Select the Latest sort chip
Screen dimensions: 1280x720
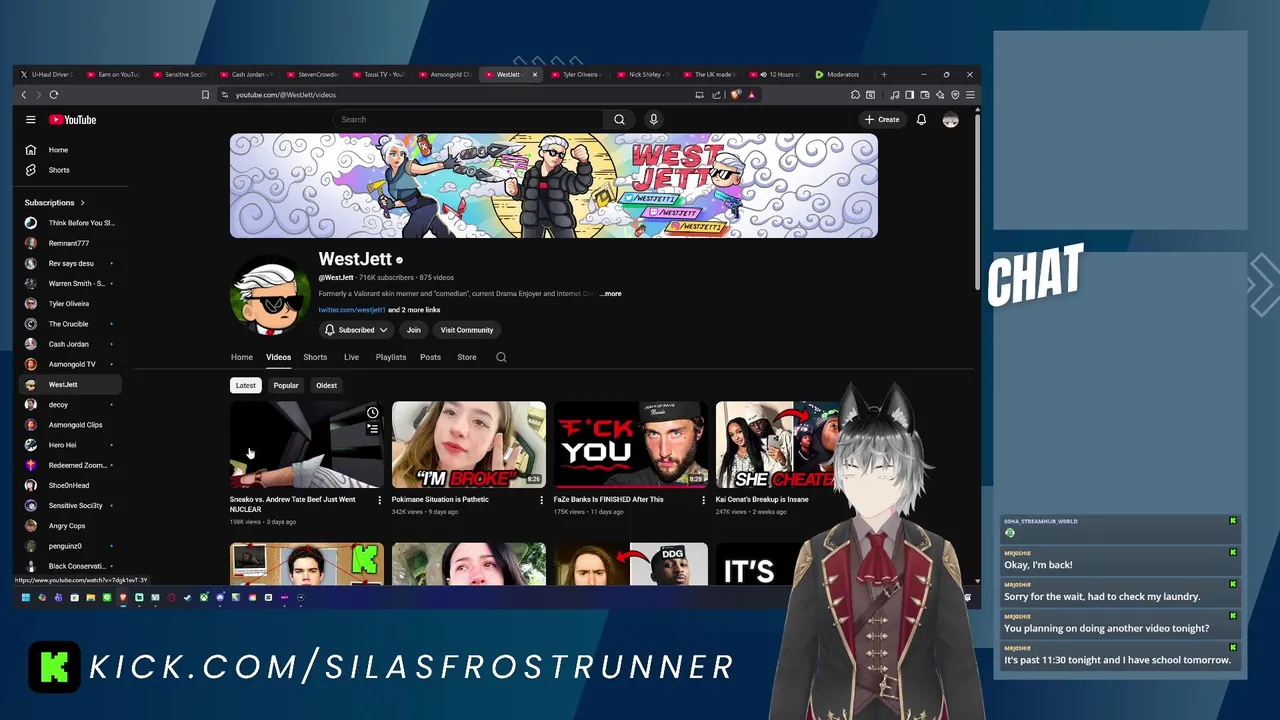tap(245, 385)
